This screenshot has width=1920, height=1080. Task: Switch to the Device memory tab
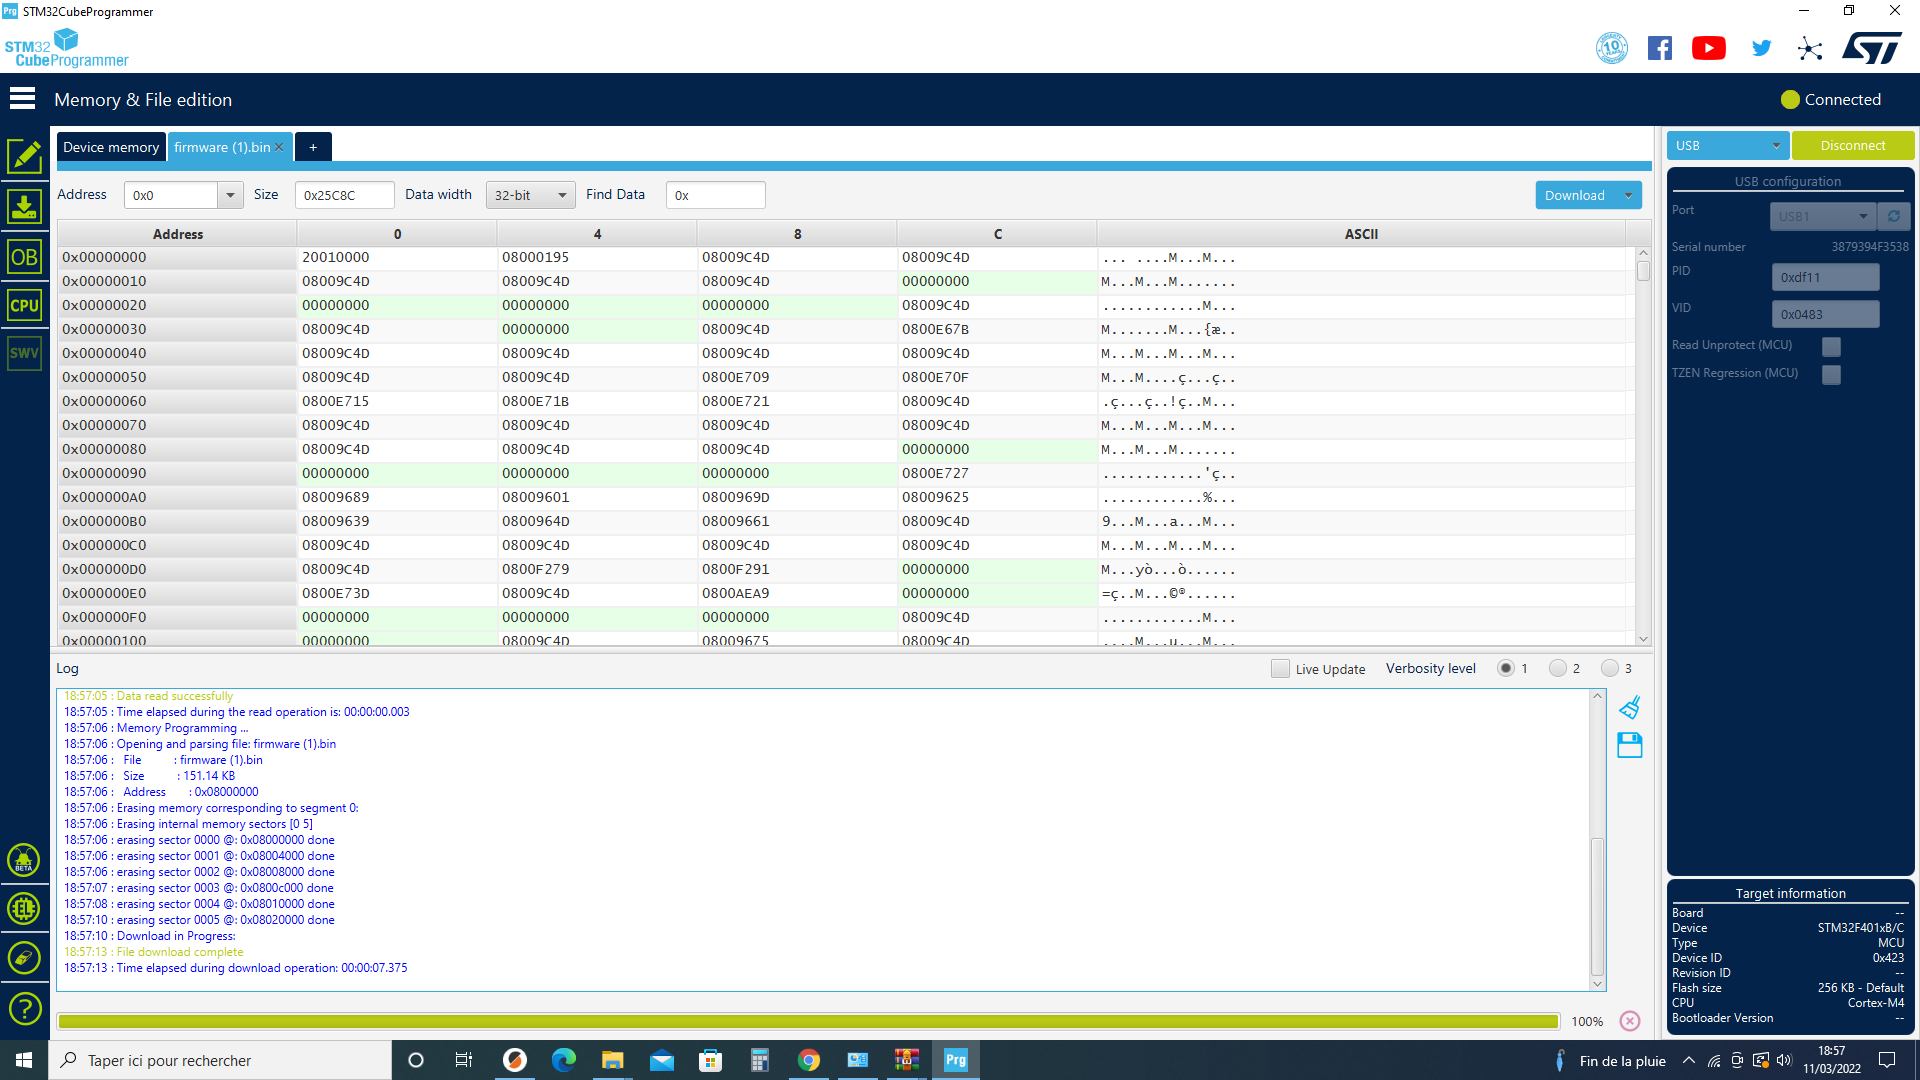pos(111,147)
